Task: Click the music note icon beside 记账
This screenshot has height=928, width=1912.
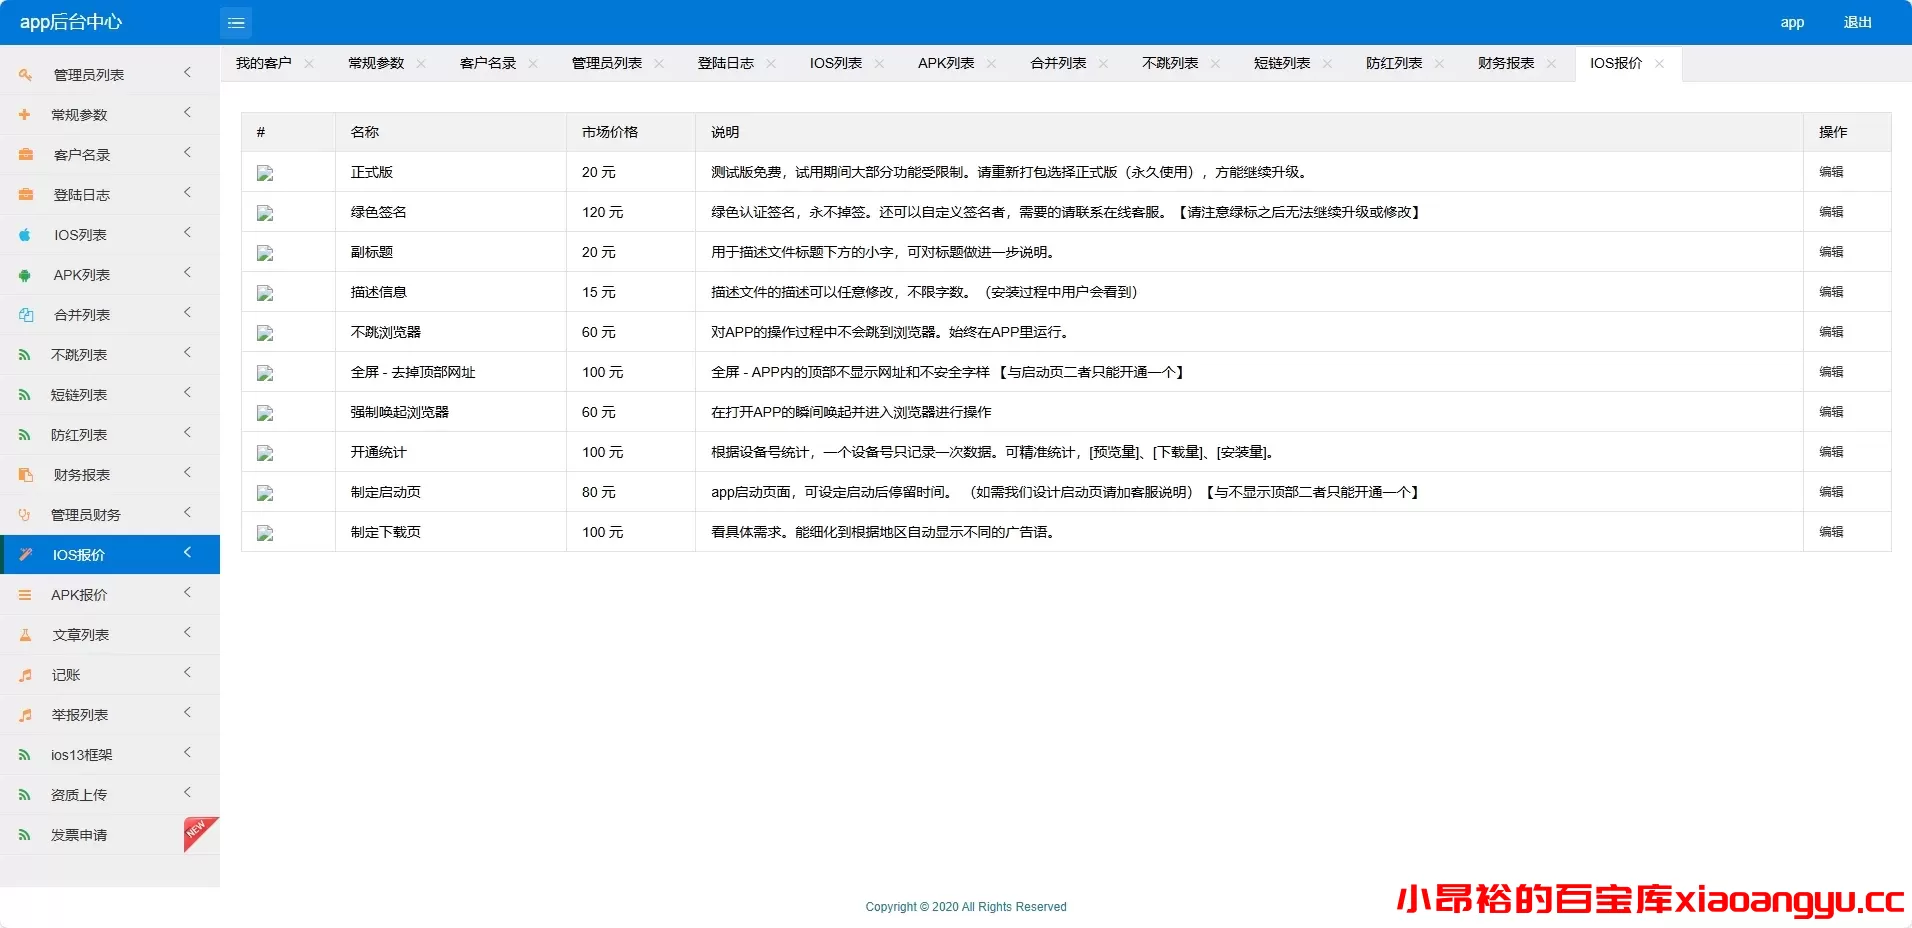Action: click(25, 674)
